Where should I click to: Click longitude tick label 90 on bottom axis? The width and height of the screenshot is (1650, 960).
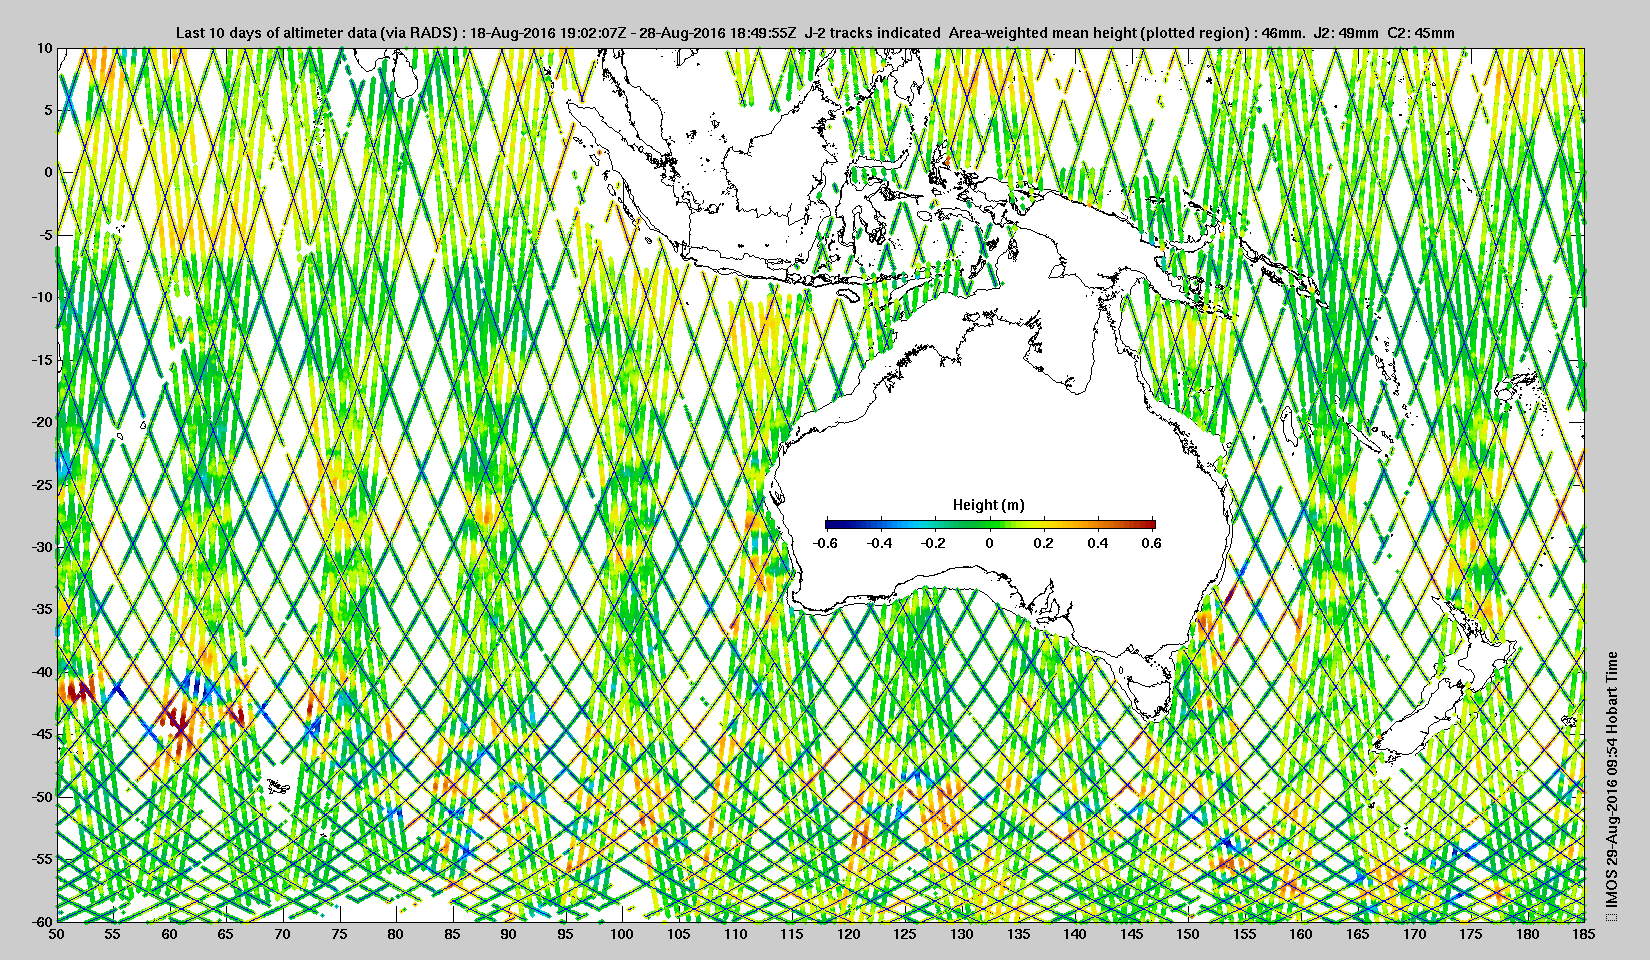(x=509, y=934)
